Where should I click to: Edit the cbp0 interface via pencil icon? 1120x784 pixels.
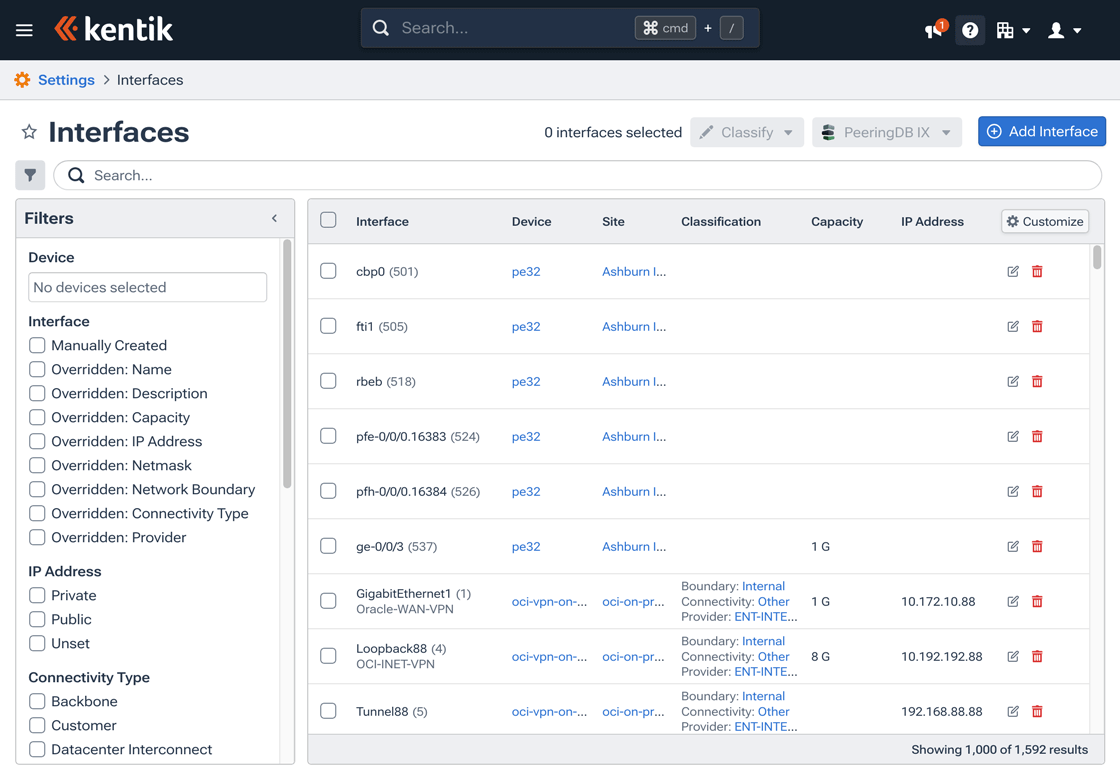[x=1012, y=271]
